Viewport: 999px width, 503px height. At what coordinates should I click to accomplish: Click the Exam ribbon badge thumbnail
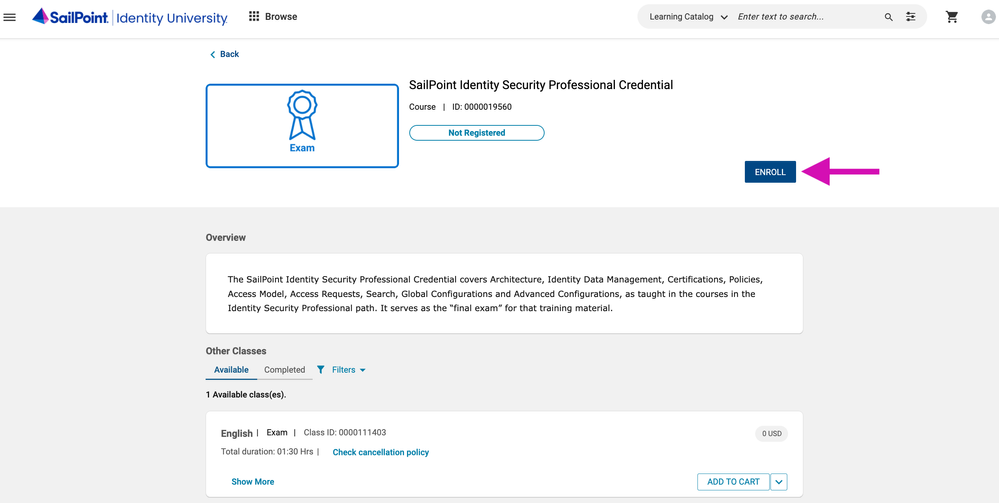[302, 125]
